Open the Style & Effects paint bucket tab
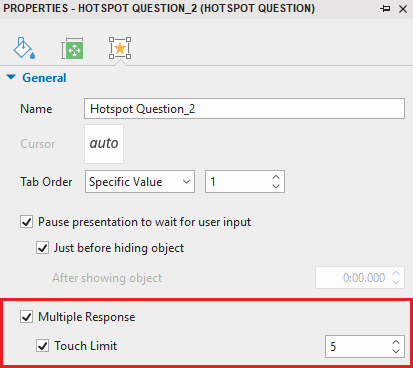Image resolution: width=413 pixels, height=368 pixels. tap(24, 48)
